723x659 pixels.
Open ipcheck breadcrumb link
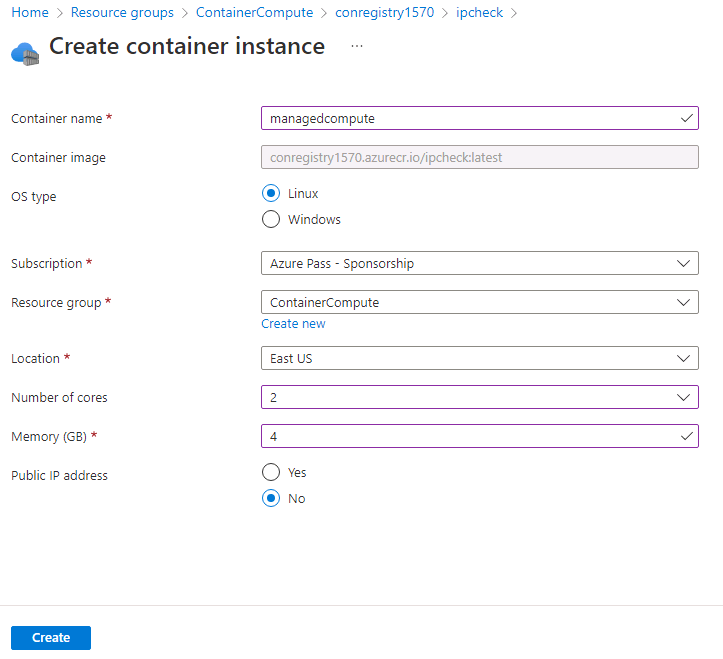coord(480,12)
